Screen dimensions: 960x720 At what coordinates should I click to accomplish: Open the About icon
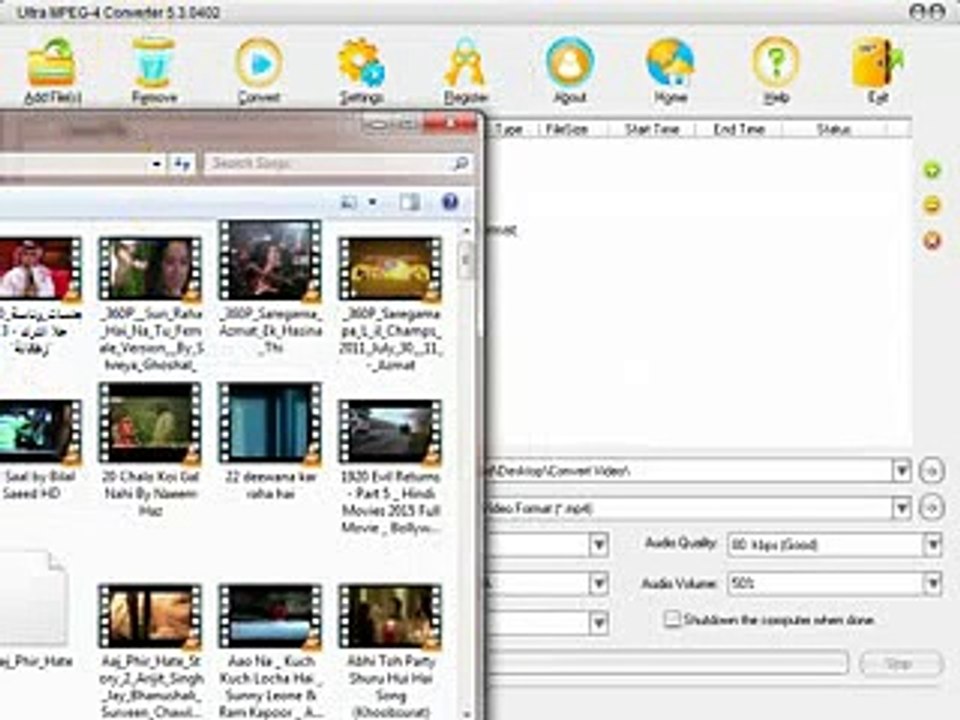[x=569, y=62]
